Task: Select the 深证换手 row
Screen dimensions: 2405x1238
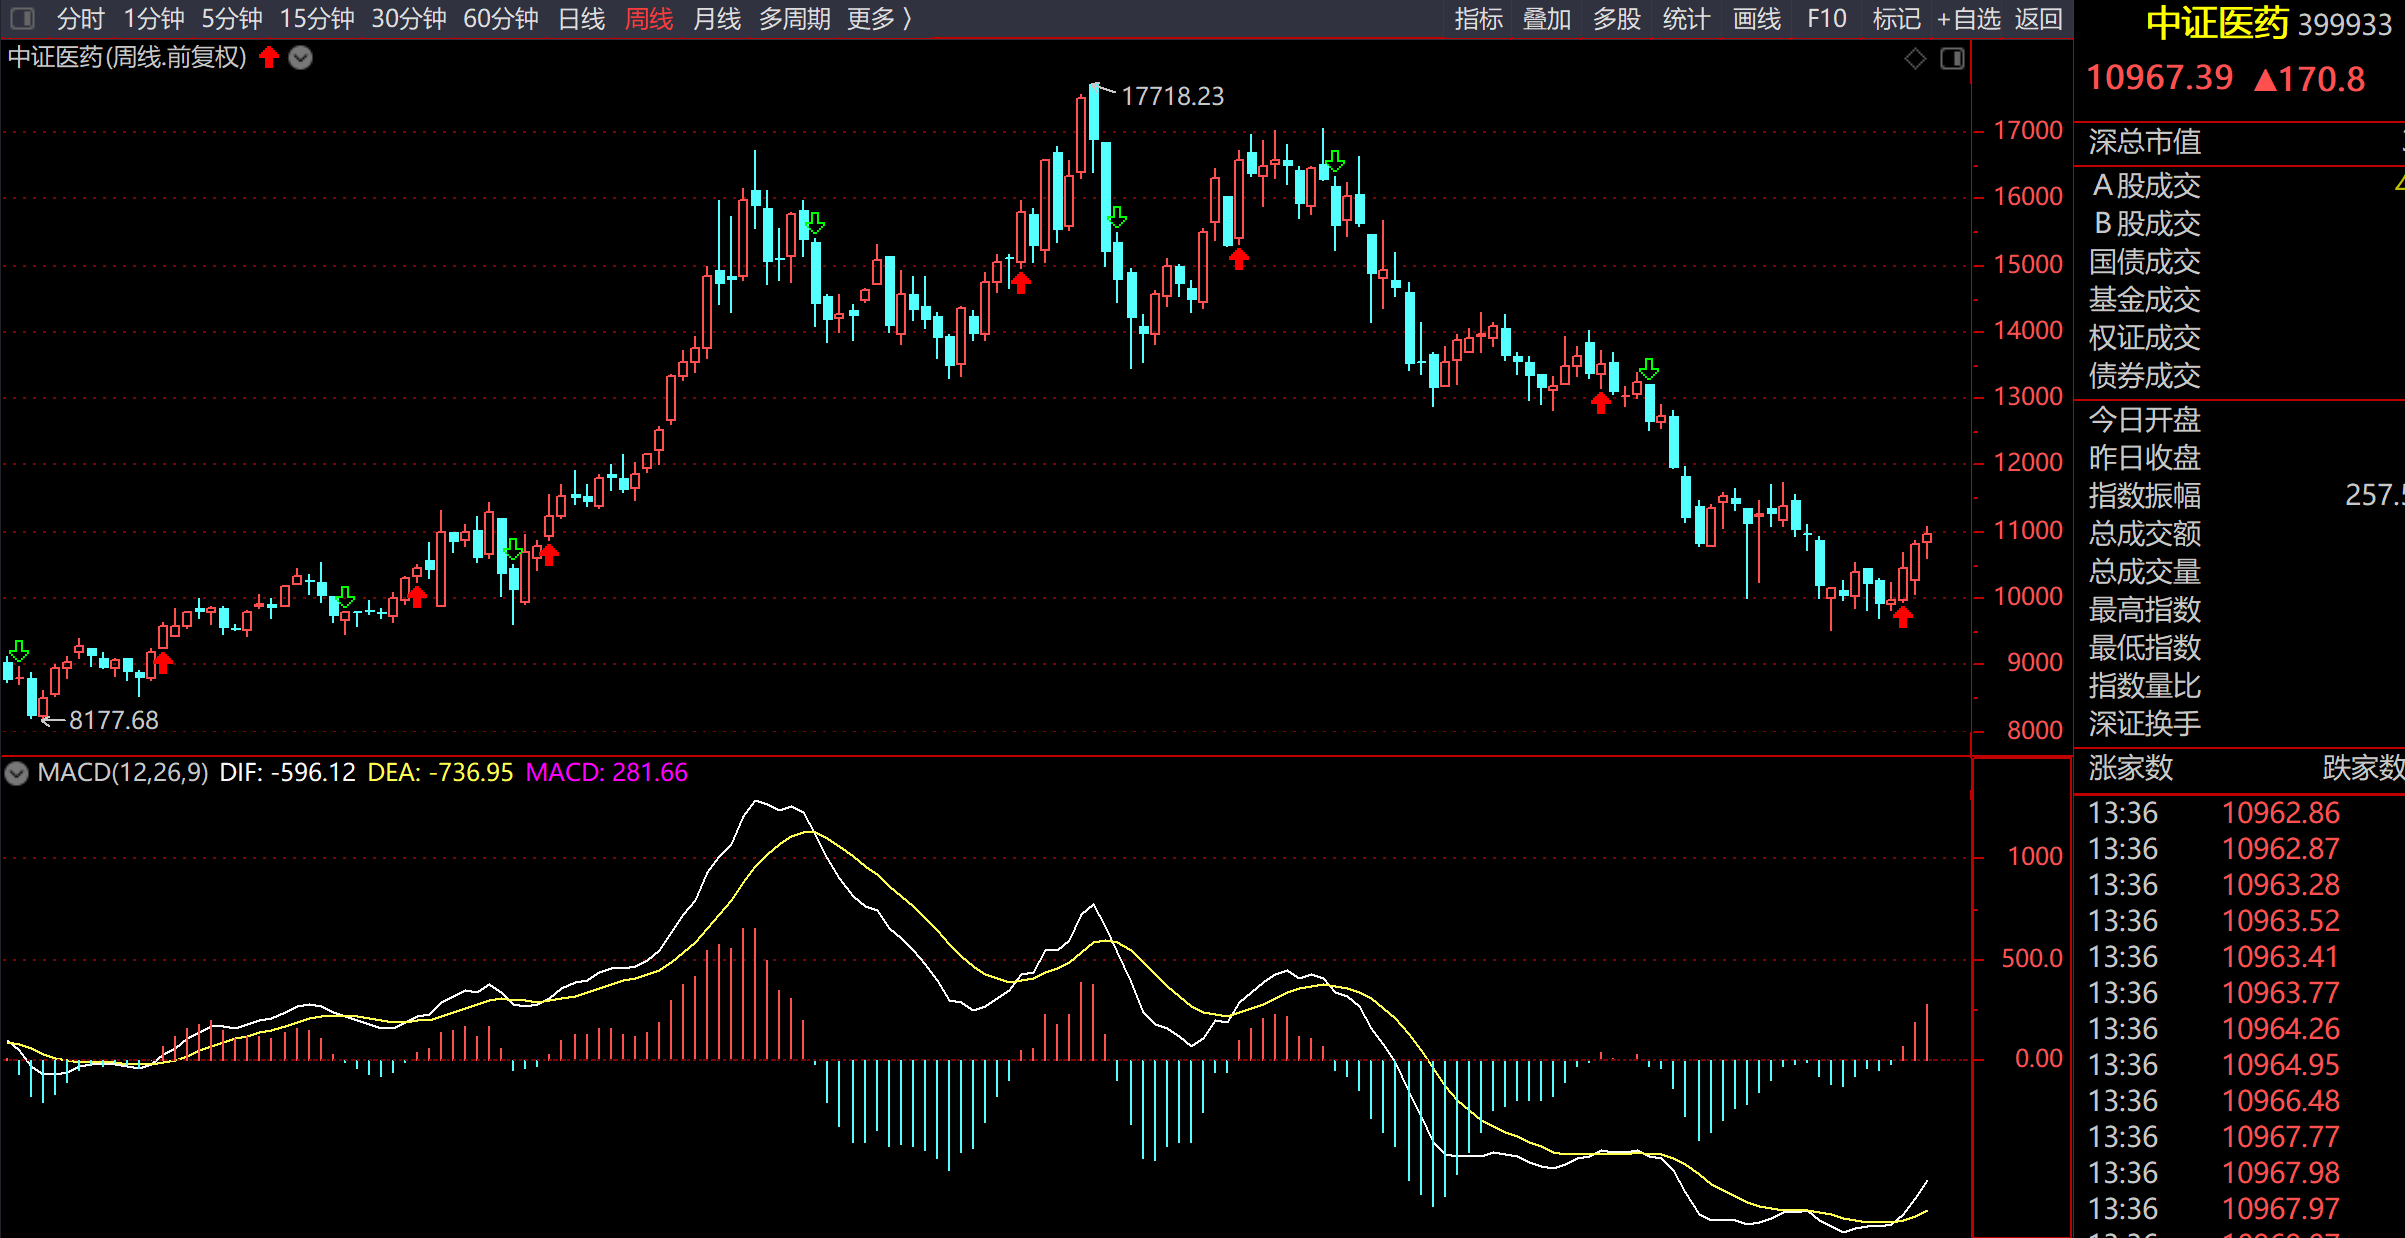Action: click(x=2239, y=724)
